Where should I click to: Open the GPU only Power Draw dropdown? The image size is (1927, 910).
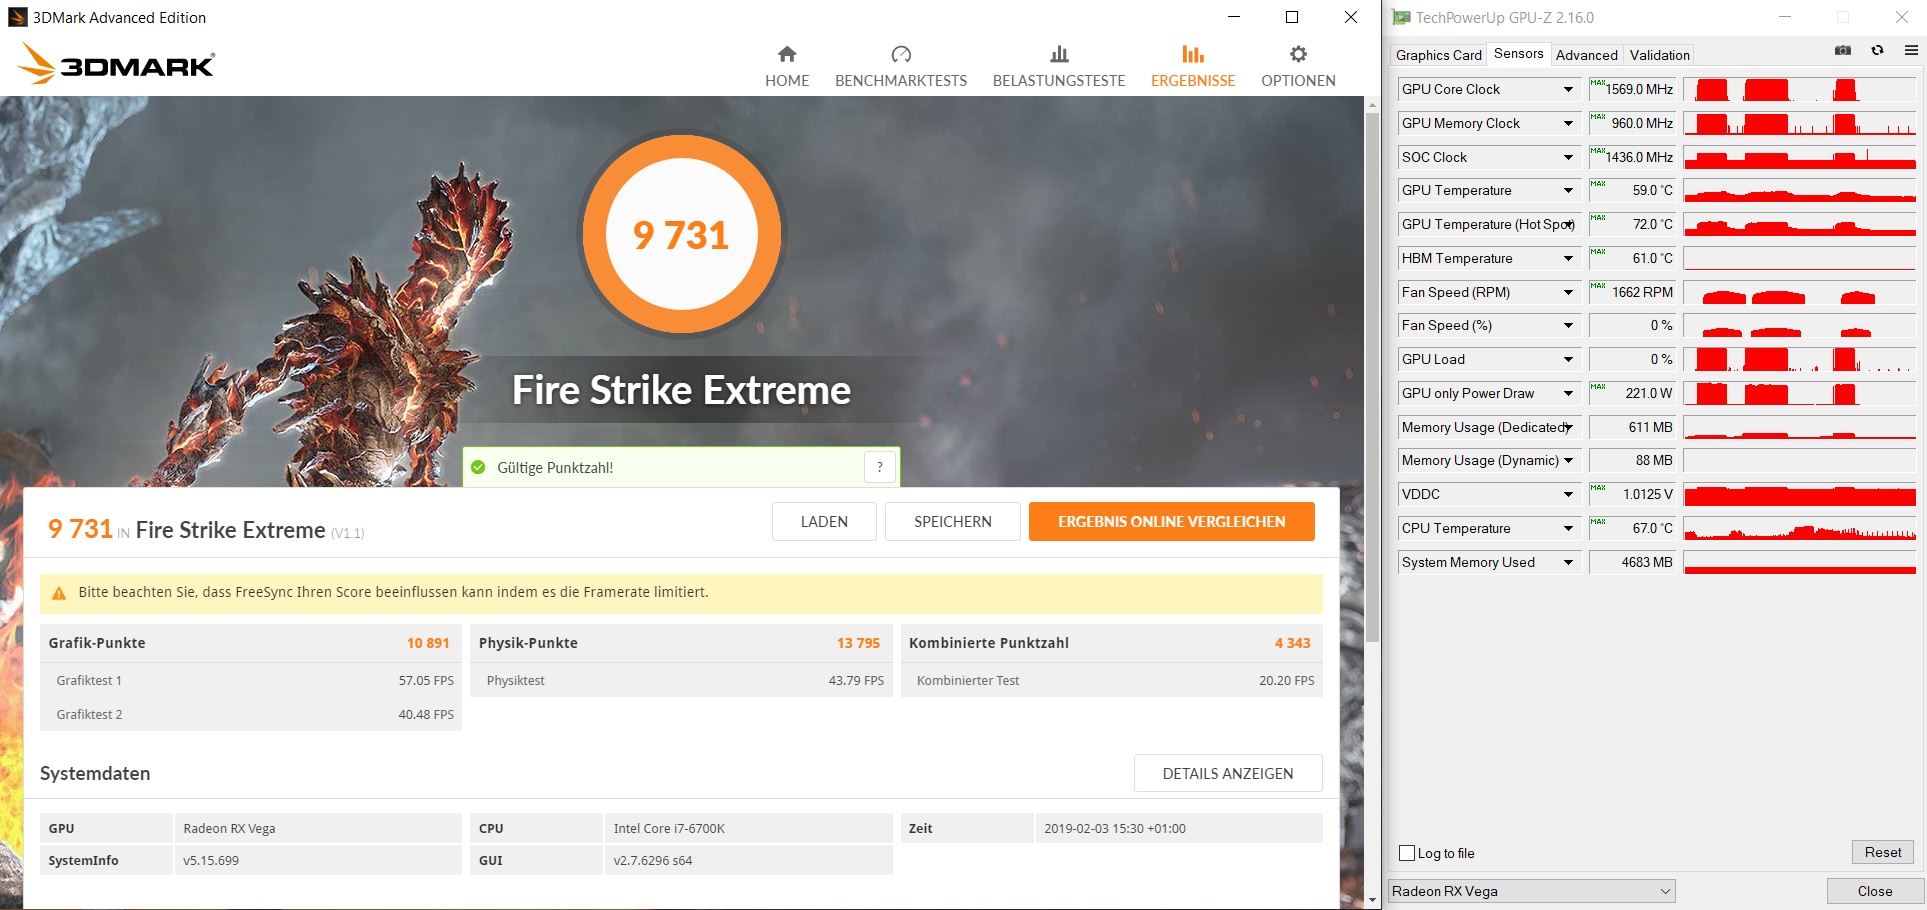pos(1568,394)
